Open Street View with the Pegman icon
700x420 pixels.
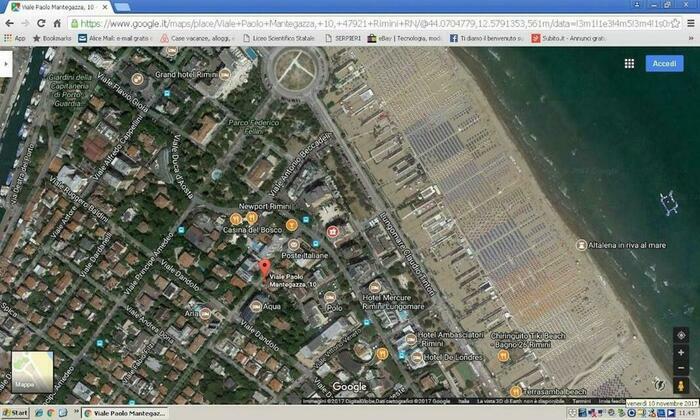[x=681, y=385]
